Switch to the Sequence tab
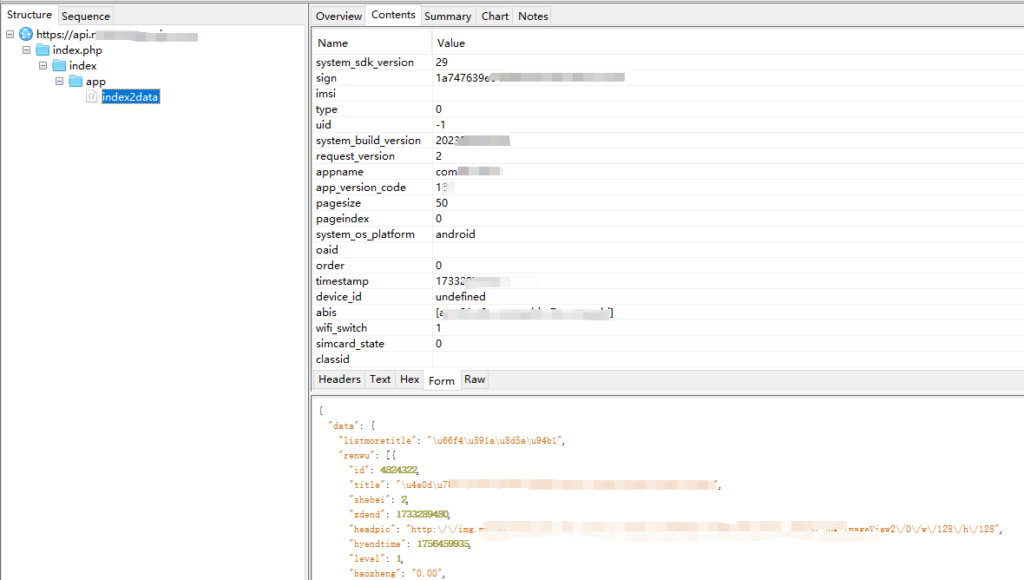This screenshot has height=580, width=1024. (86, 16)
